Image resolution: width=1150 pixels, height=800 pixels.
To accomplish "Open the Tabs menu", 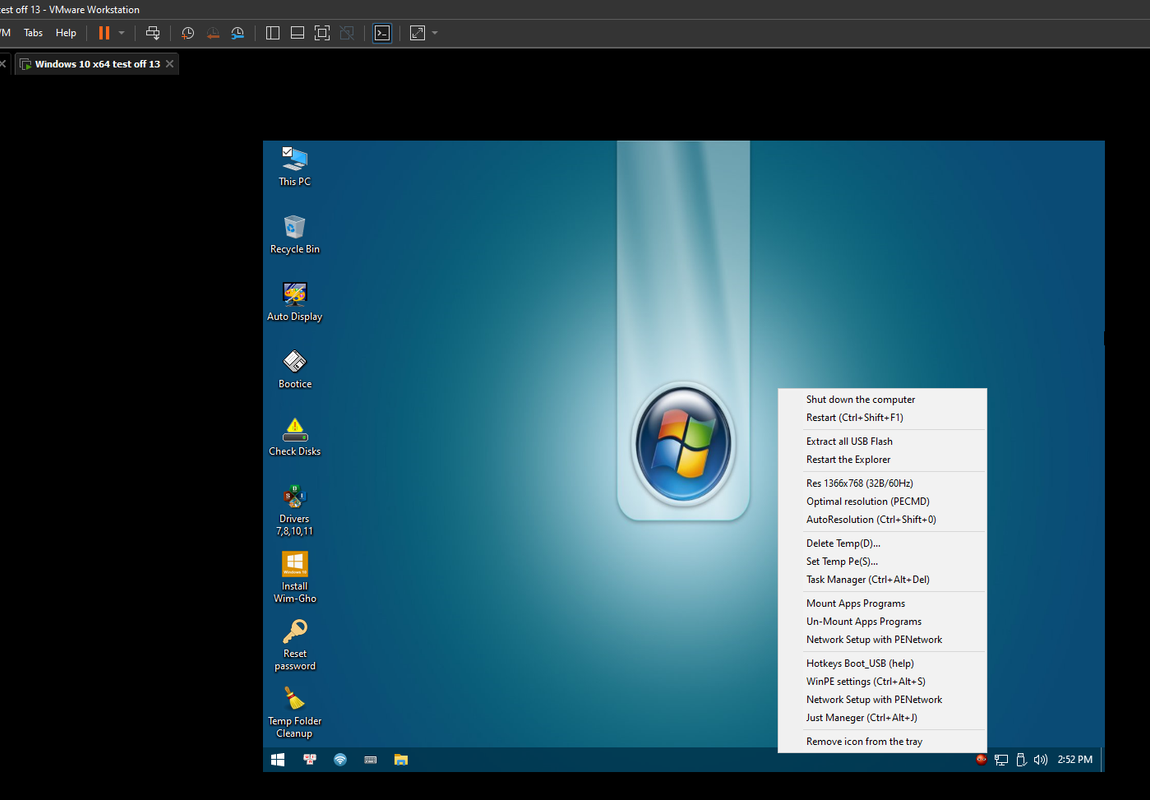I will click(x=33, y=33).
